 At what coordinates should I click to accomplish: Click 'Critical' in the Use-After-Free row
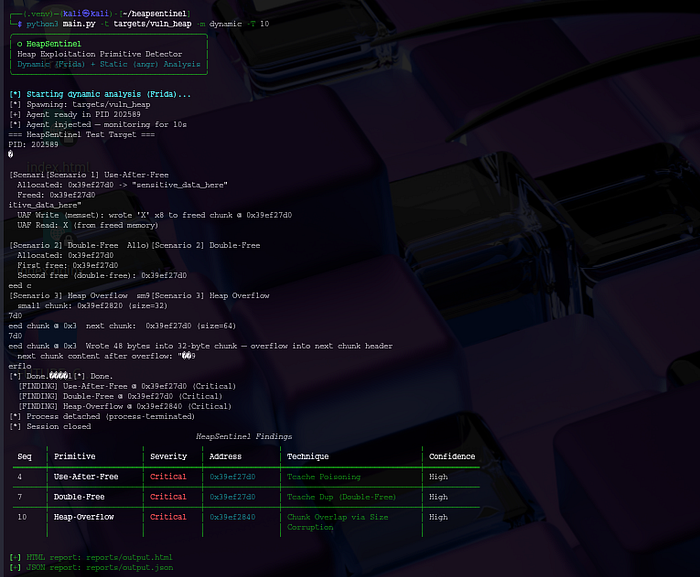pos(168,477)
